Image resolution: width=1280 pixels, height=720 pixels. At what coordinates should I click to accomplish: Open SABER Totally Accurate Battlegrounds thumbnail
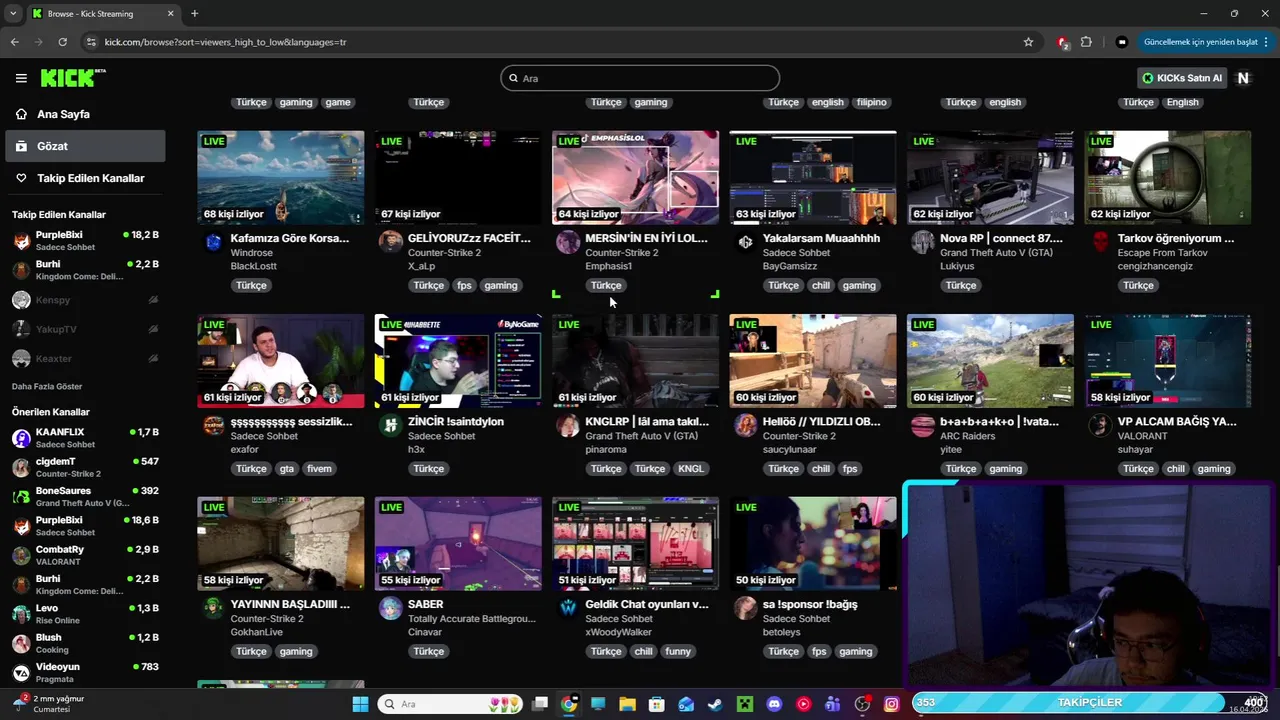coord(458,544)
